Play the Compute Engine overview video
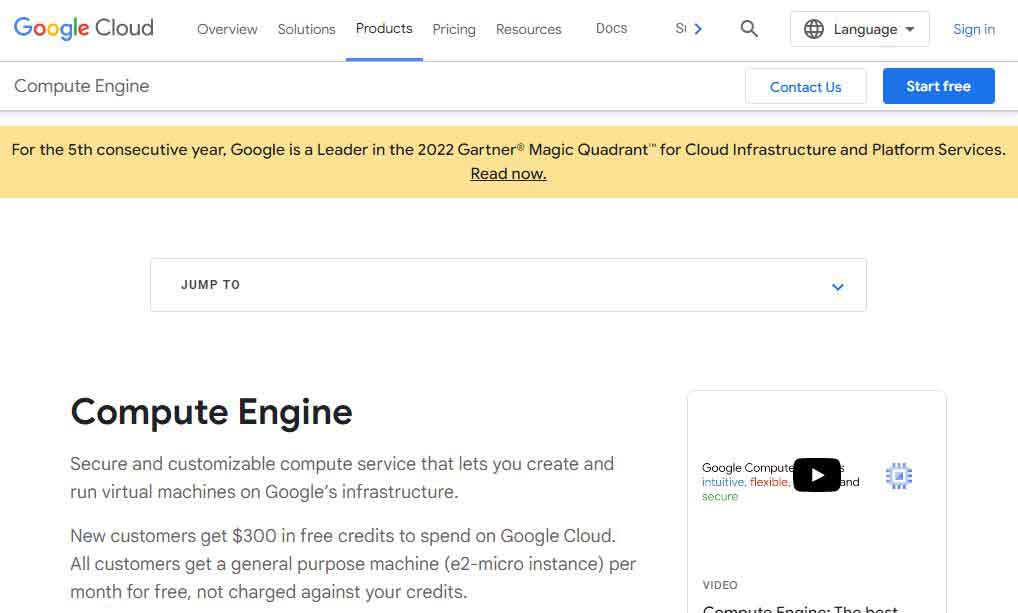 pyautogui.click(x=817, y=475)
